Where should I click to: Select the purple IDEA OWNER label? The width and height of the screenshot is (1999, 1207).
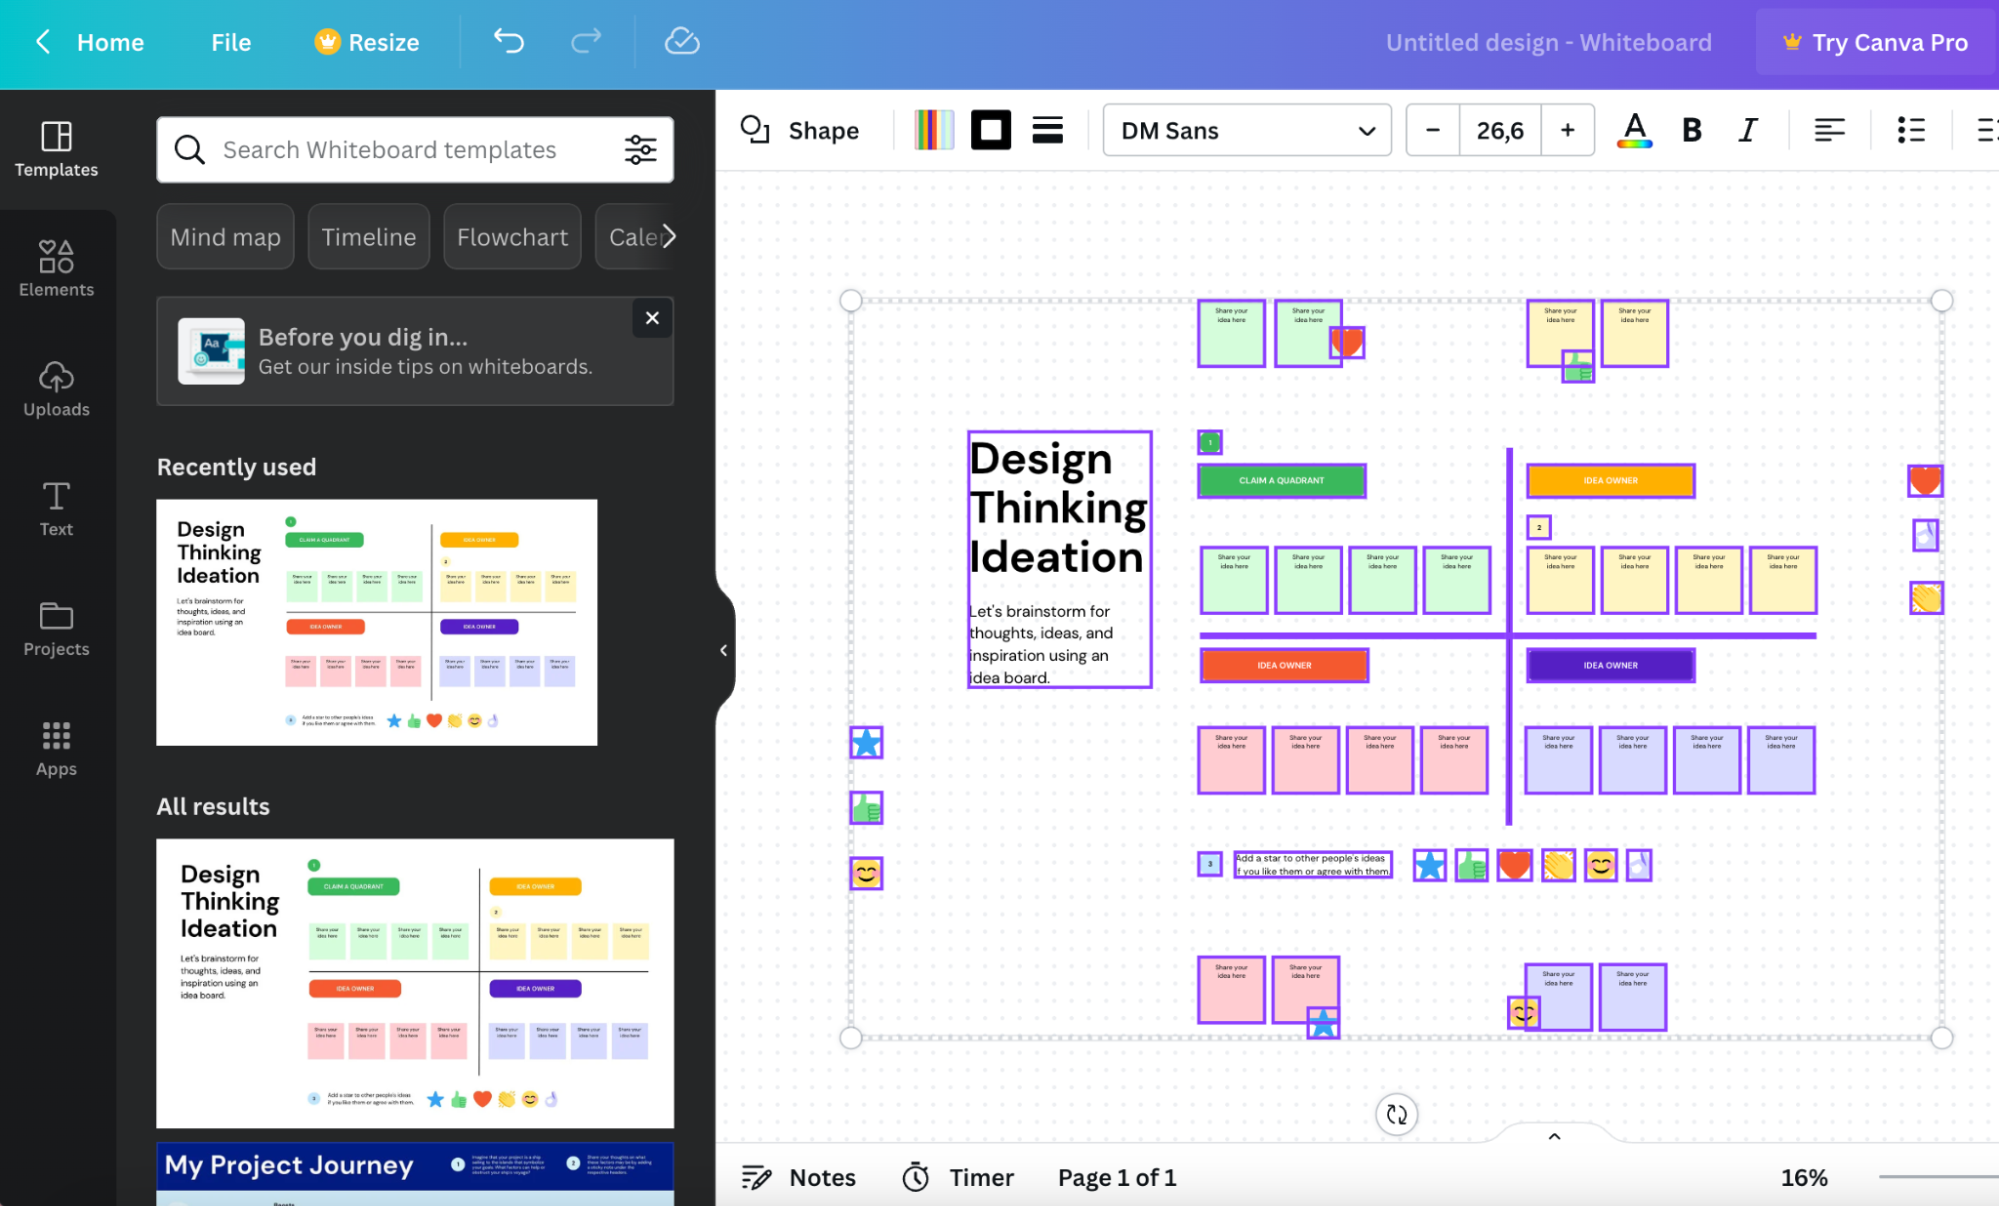point(1610,665)
